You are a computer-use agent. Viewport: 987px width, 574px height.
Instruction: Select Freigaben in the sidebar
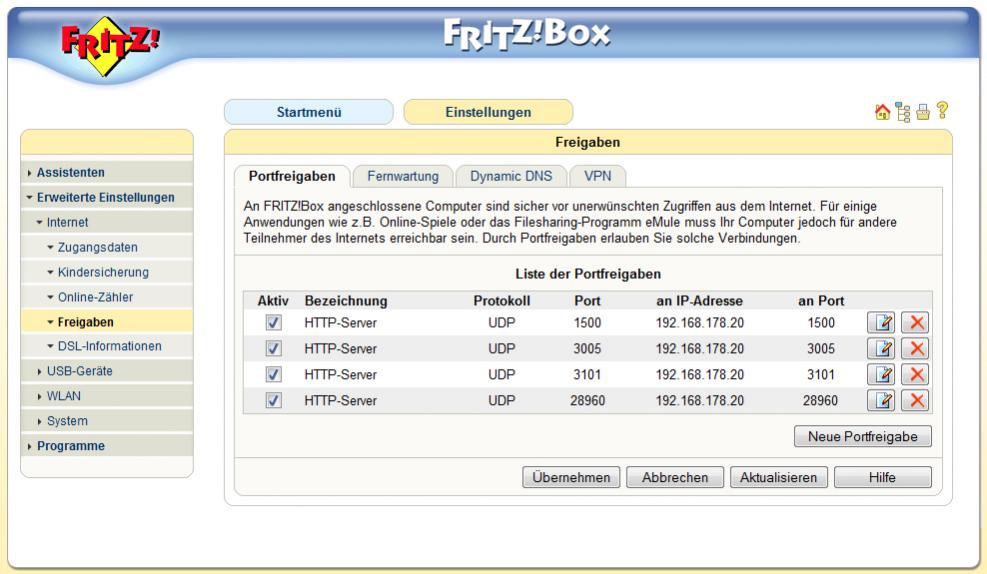pyautogui.click(x=106, y=322)
